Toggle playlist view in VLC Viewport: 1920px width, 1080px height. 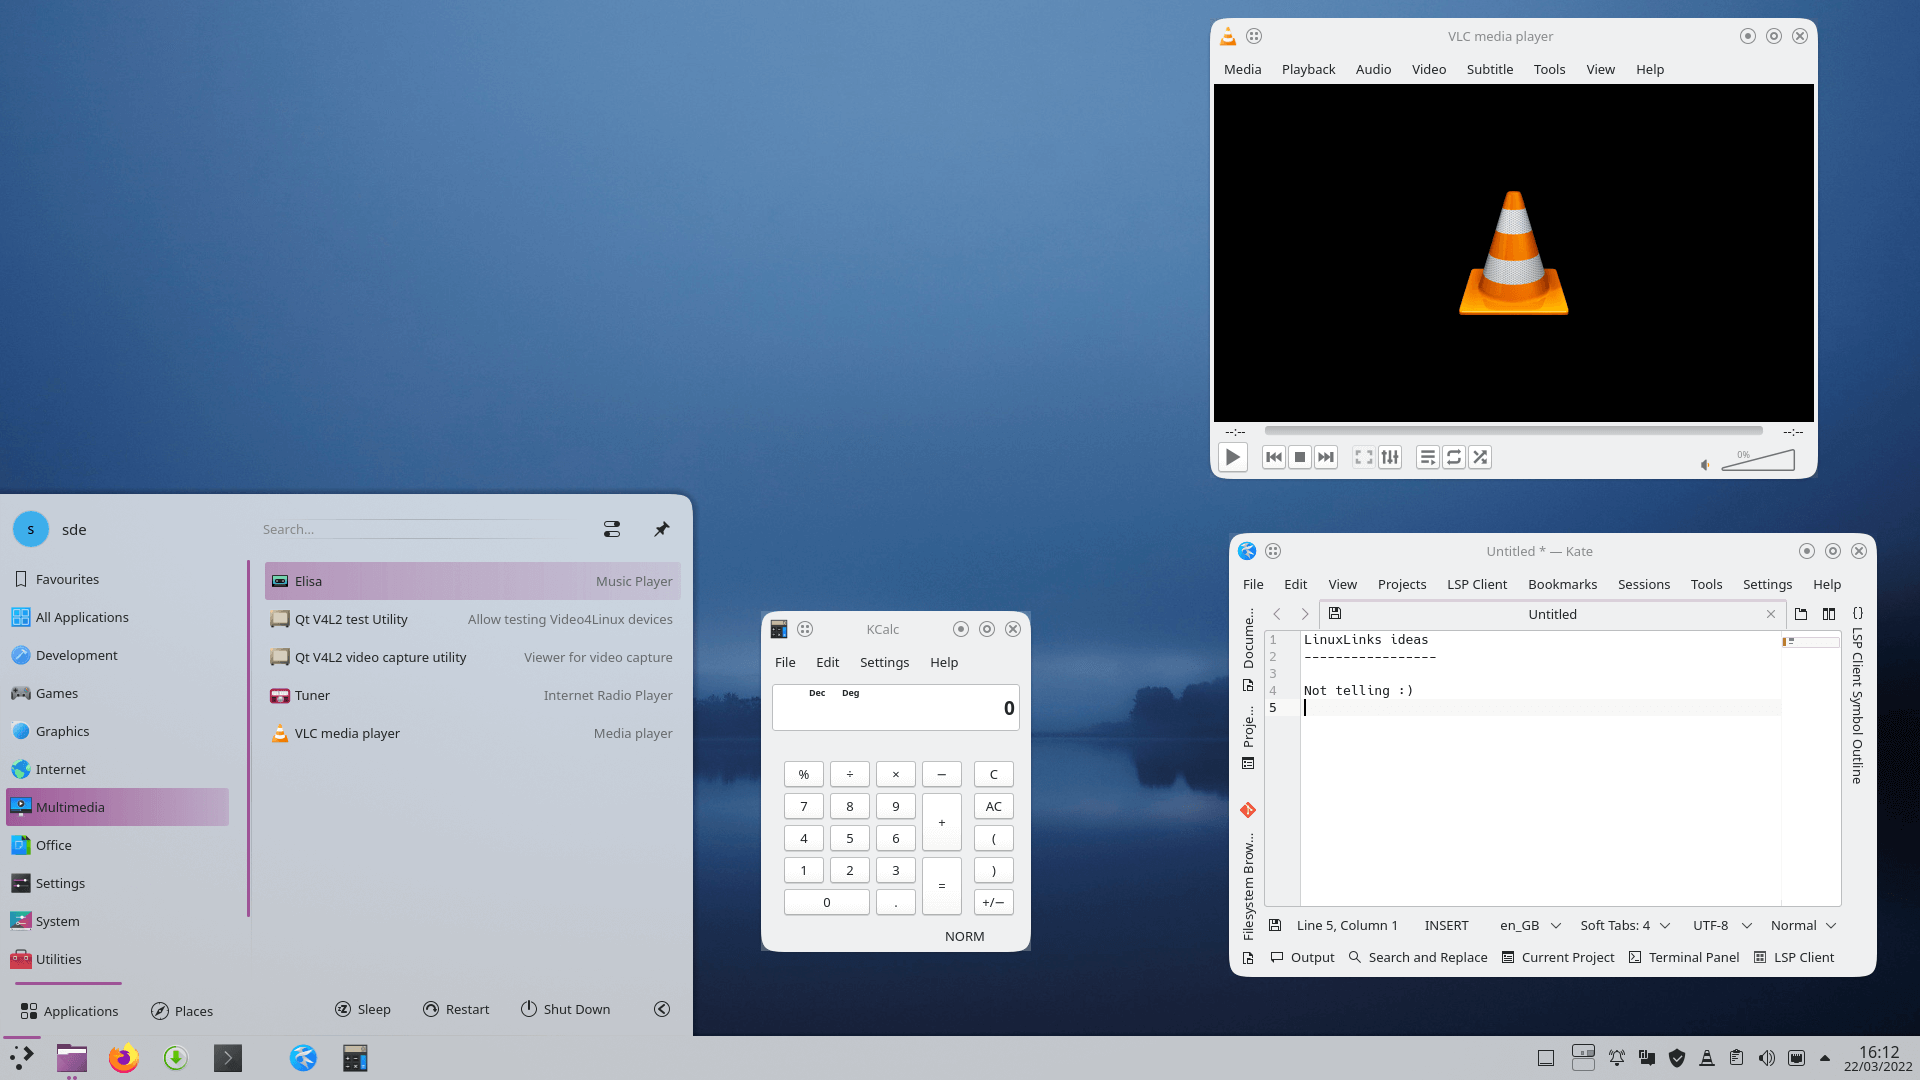pyautogui.click(x=1427, y=456)
